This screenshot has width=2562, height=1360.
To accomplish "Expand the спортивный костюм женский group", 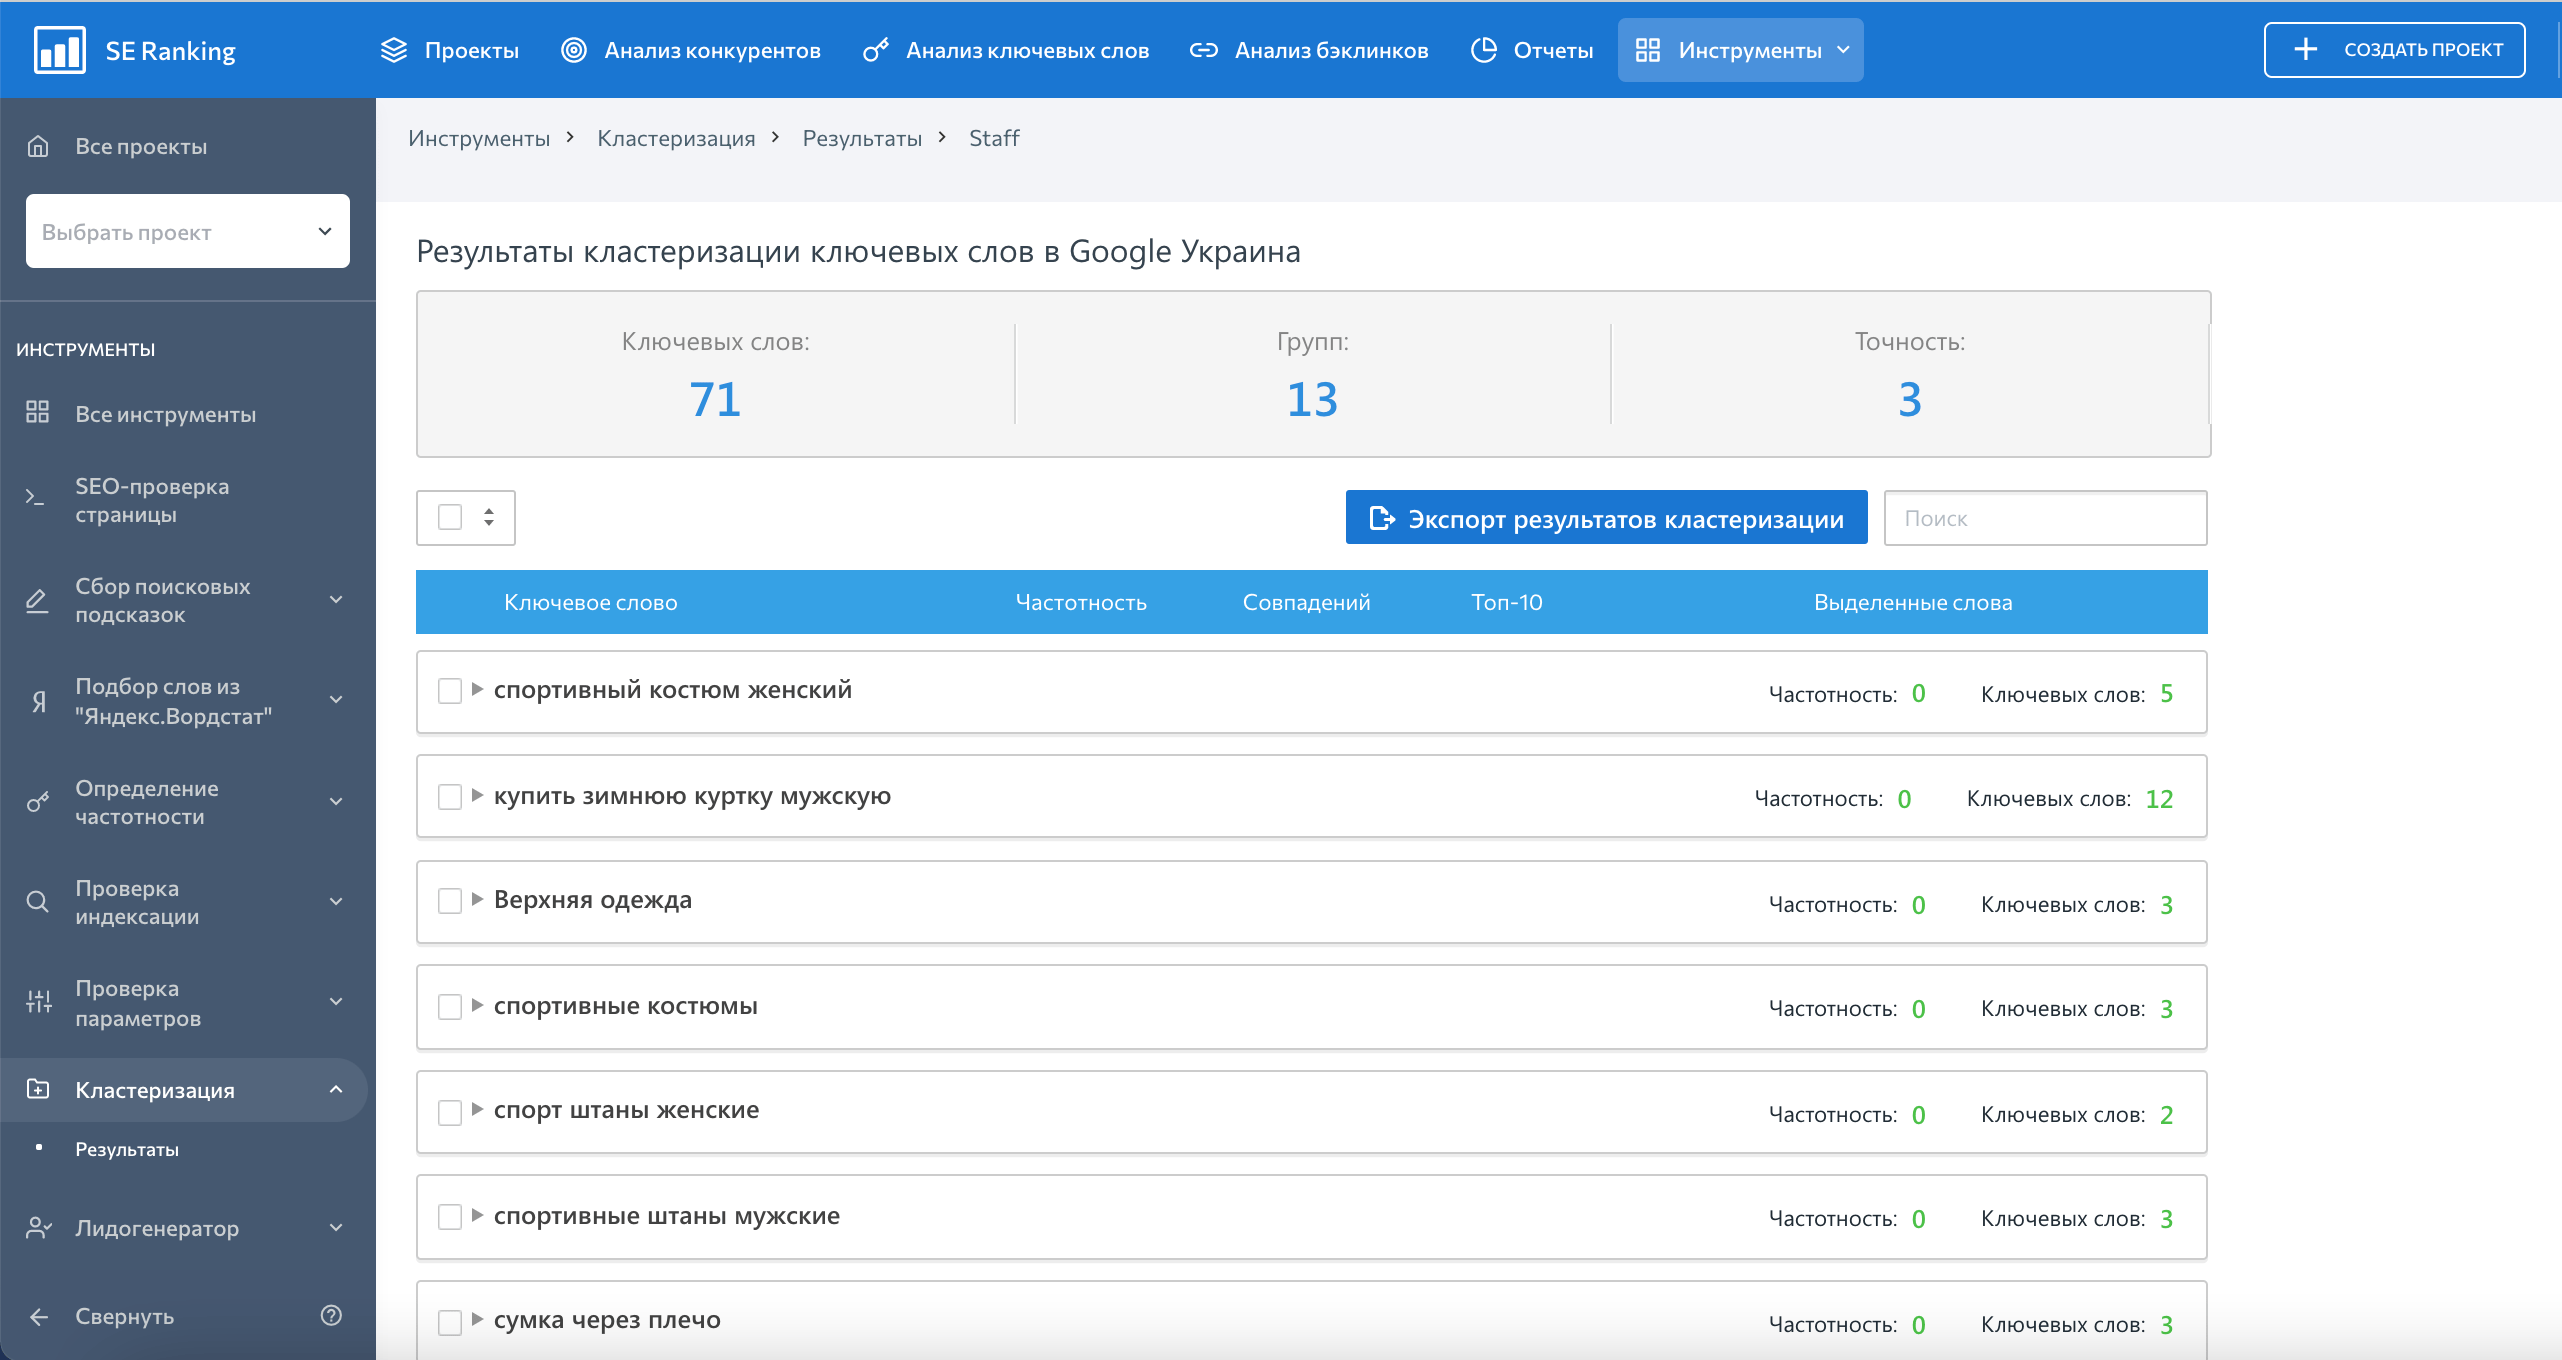I will pos(477,689).
